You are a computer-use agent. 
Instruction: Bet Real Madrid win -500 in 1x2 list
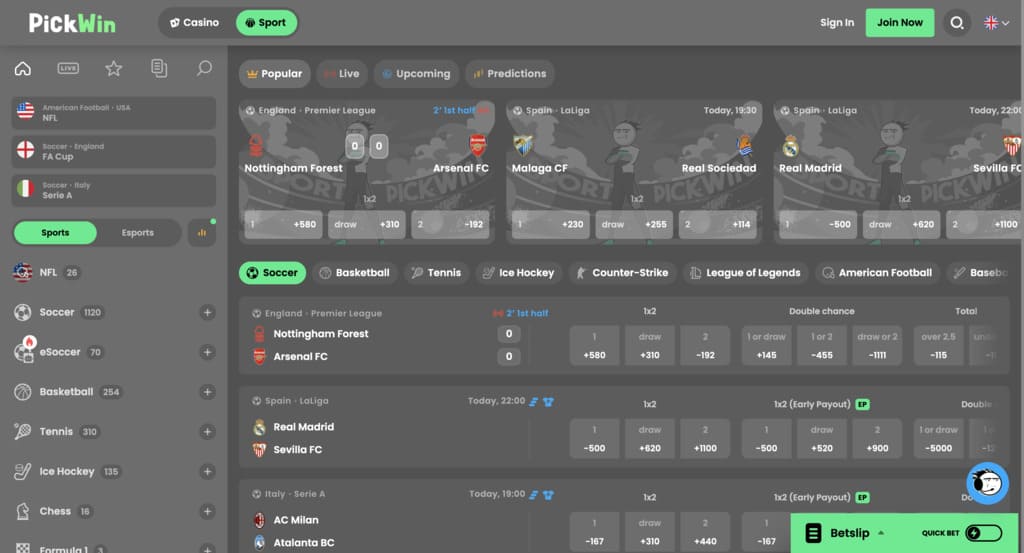tap(594, 439)
